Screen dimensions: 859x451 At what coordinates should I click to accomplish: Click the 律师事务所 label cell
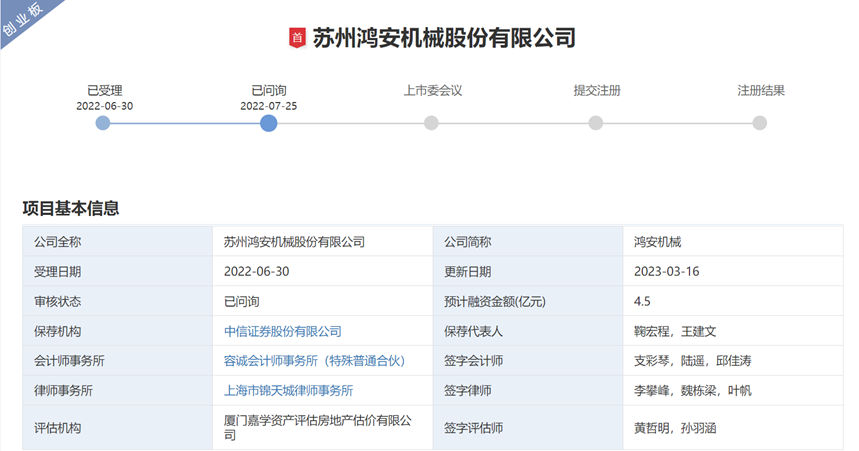[x=117, y=390]
